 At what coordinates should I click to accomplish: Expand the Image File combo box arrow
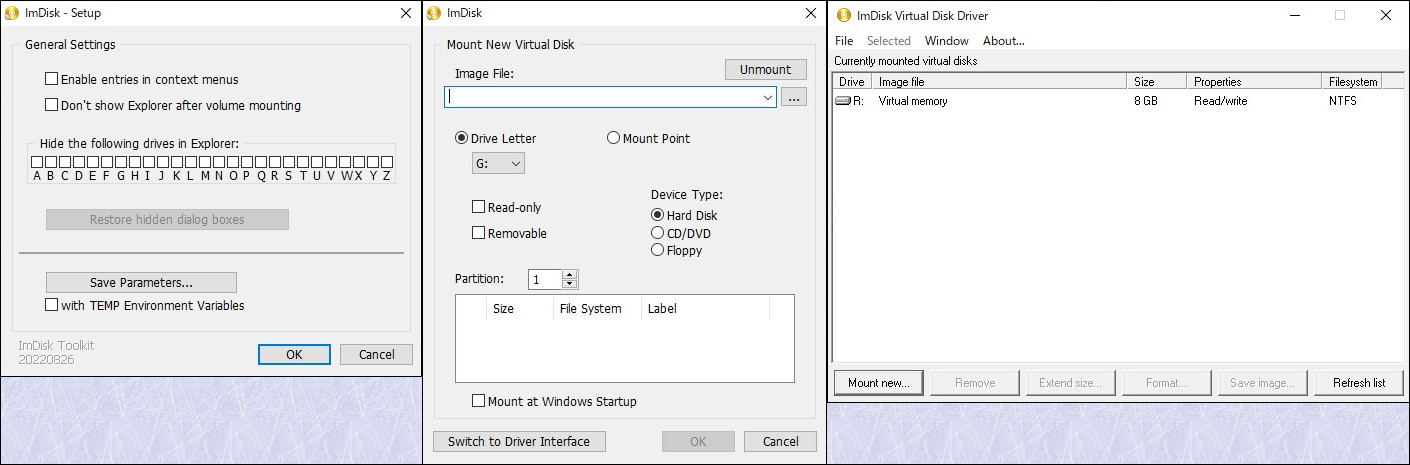pyautogui.click(x=767, y=97)
